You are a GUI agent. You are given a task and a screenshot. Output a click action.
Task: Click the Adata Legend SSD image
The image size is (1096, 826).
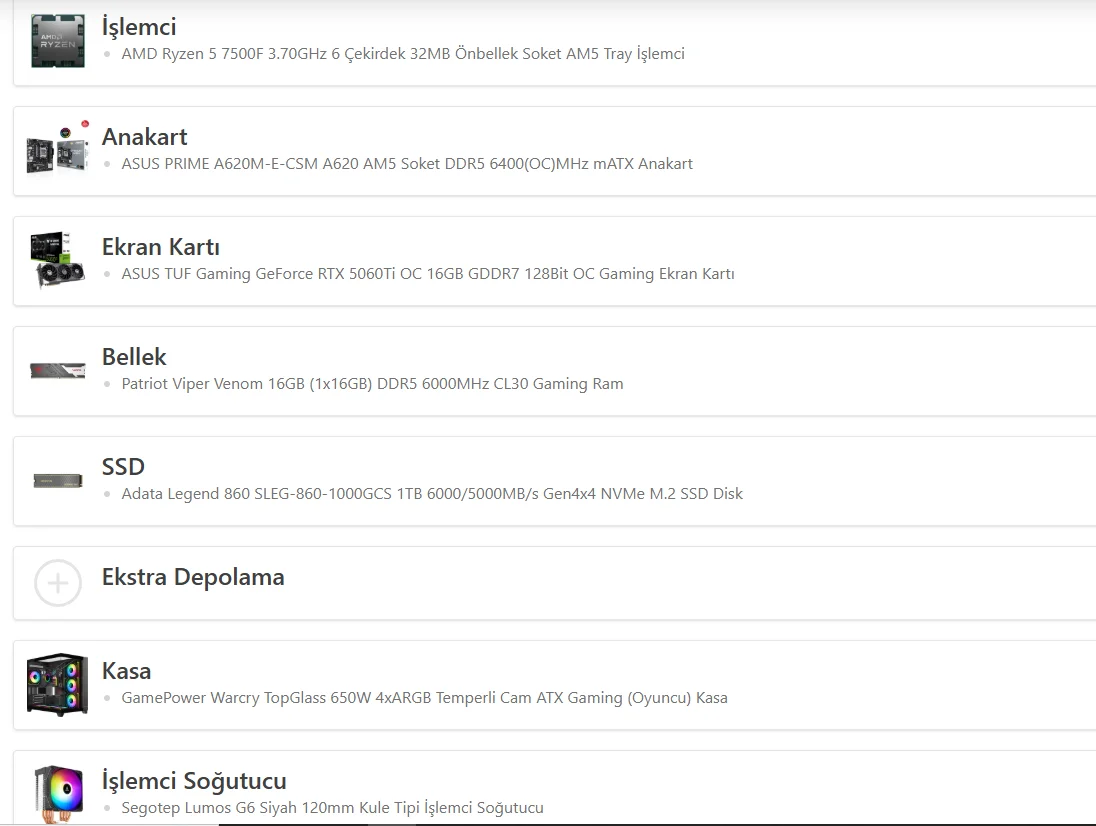click(x=57, y=481)
